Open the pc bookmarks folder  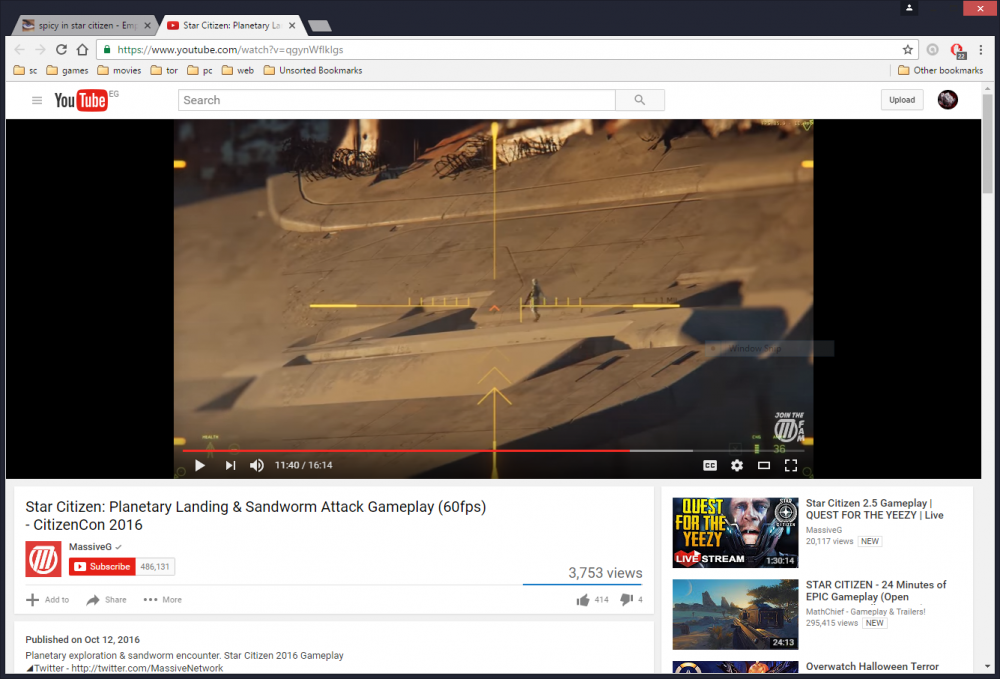[200, 70]
